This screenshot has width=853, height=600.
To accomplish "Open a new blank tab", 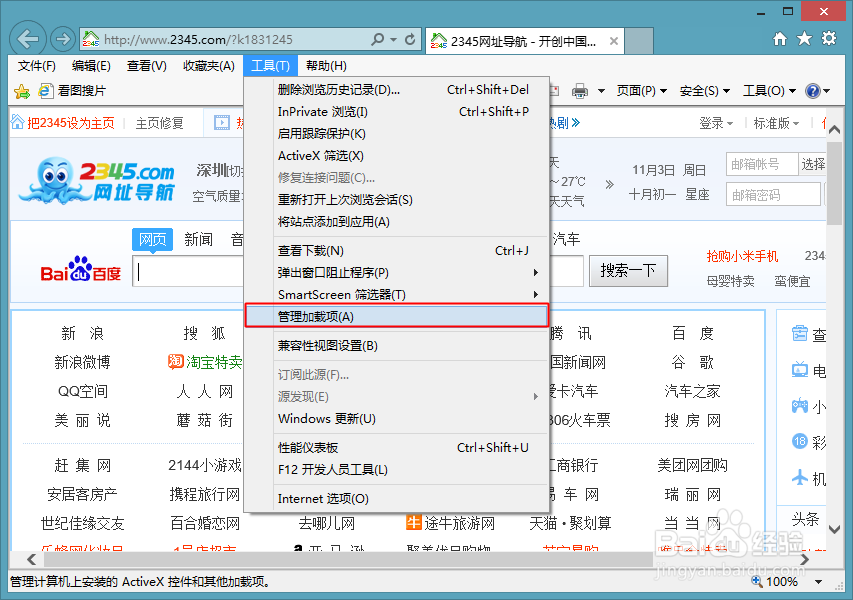I will point(639,41).
